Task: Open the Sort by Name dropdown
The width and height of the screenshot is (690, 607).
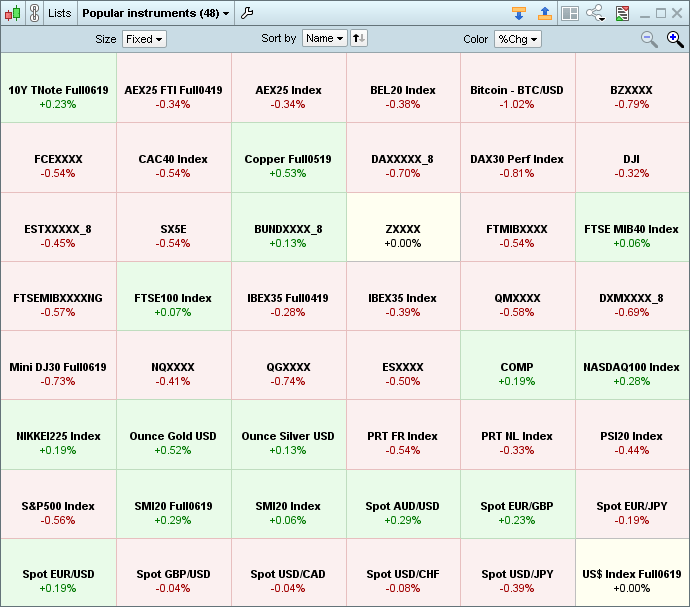Action: coord(324,39)
